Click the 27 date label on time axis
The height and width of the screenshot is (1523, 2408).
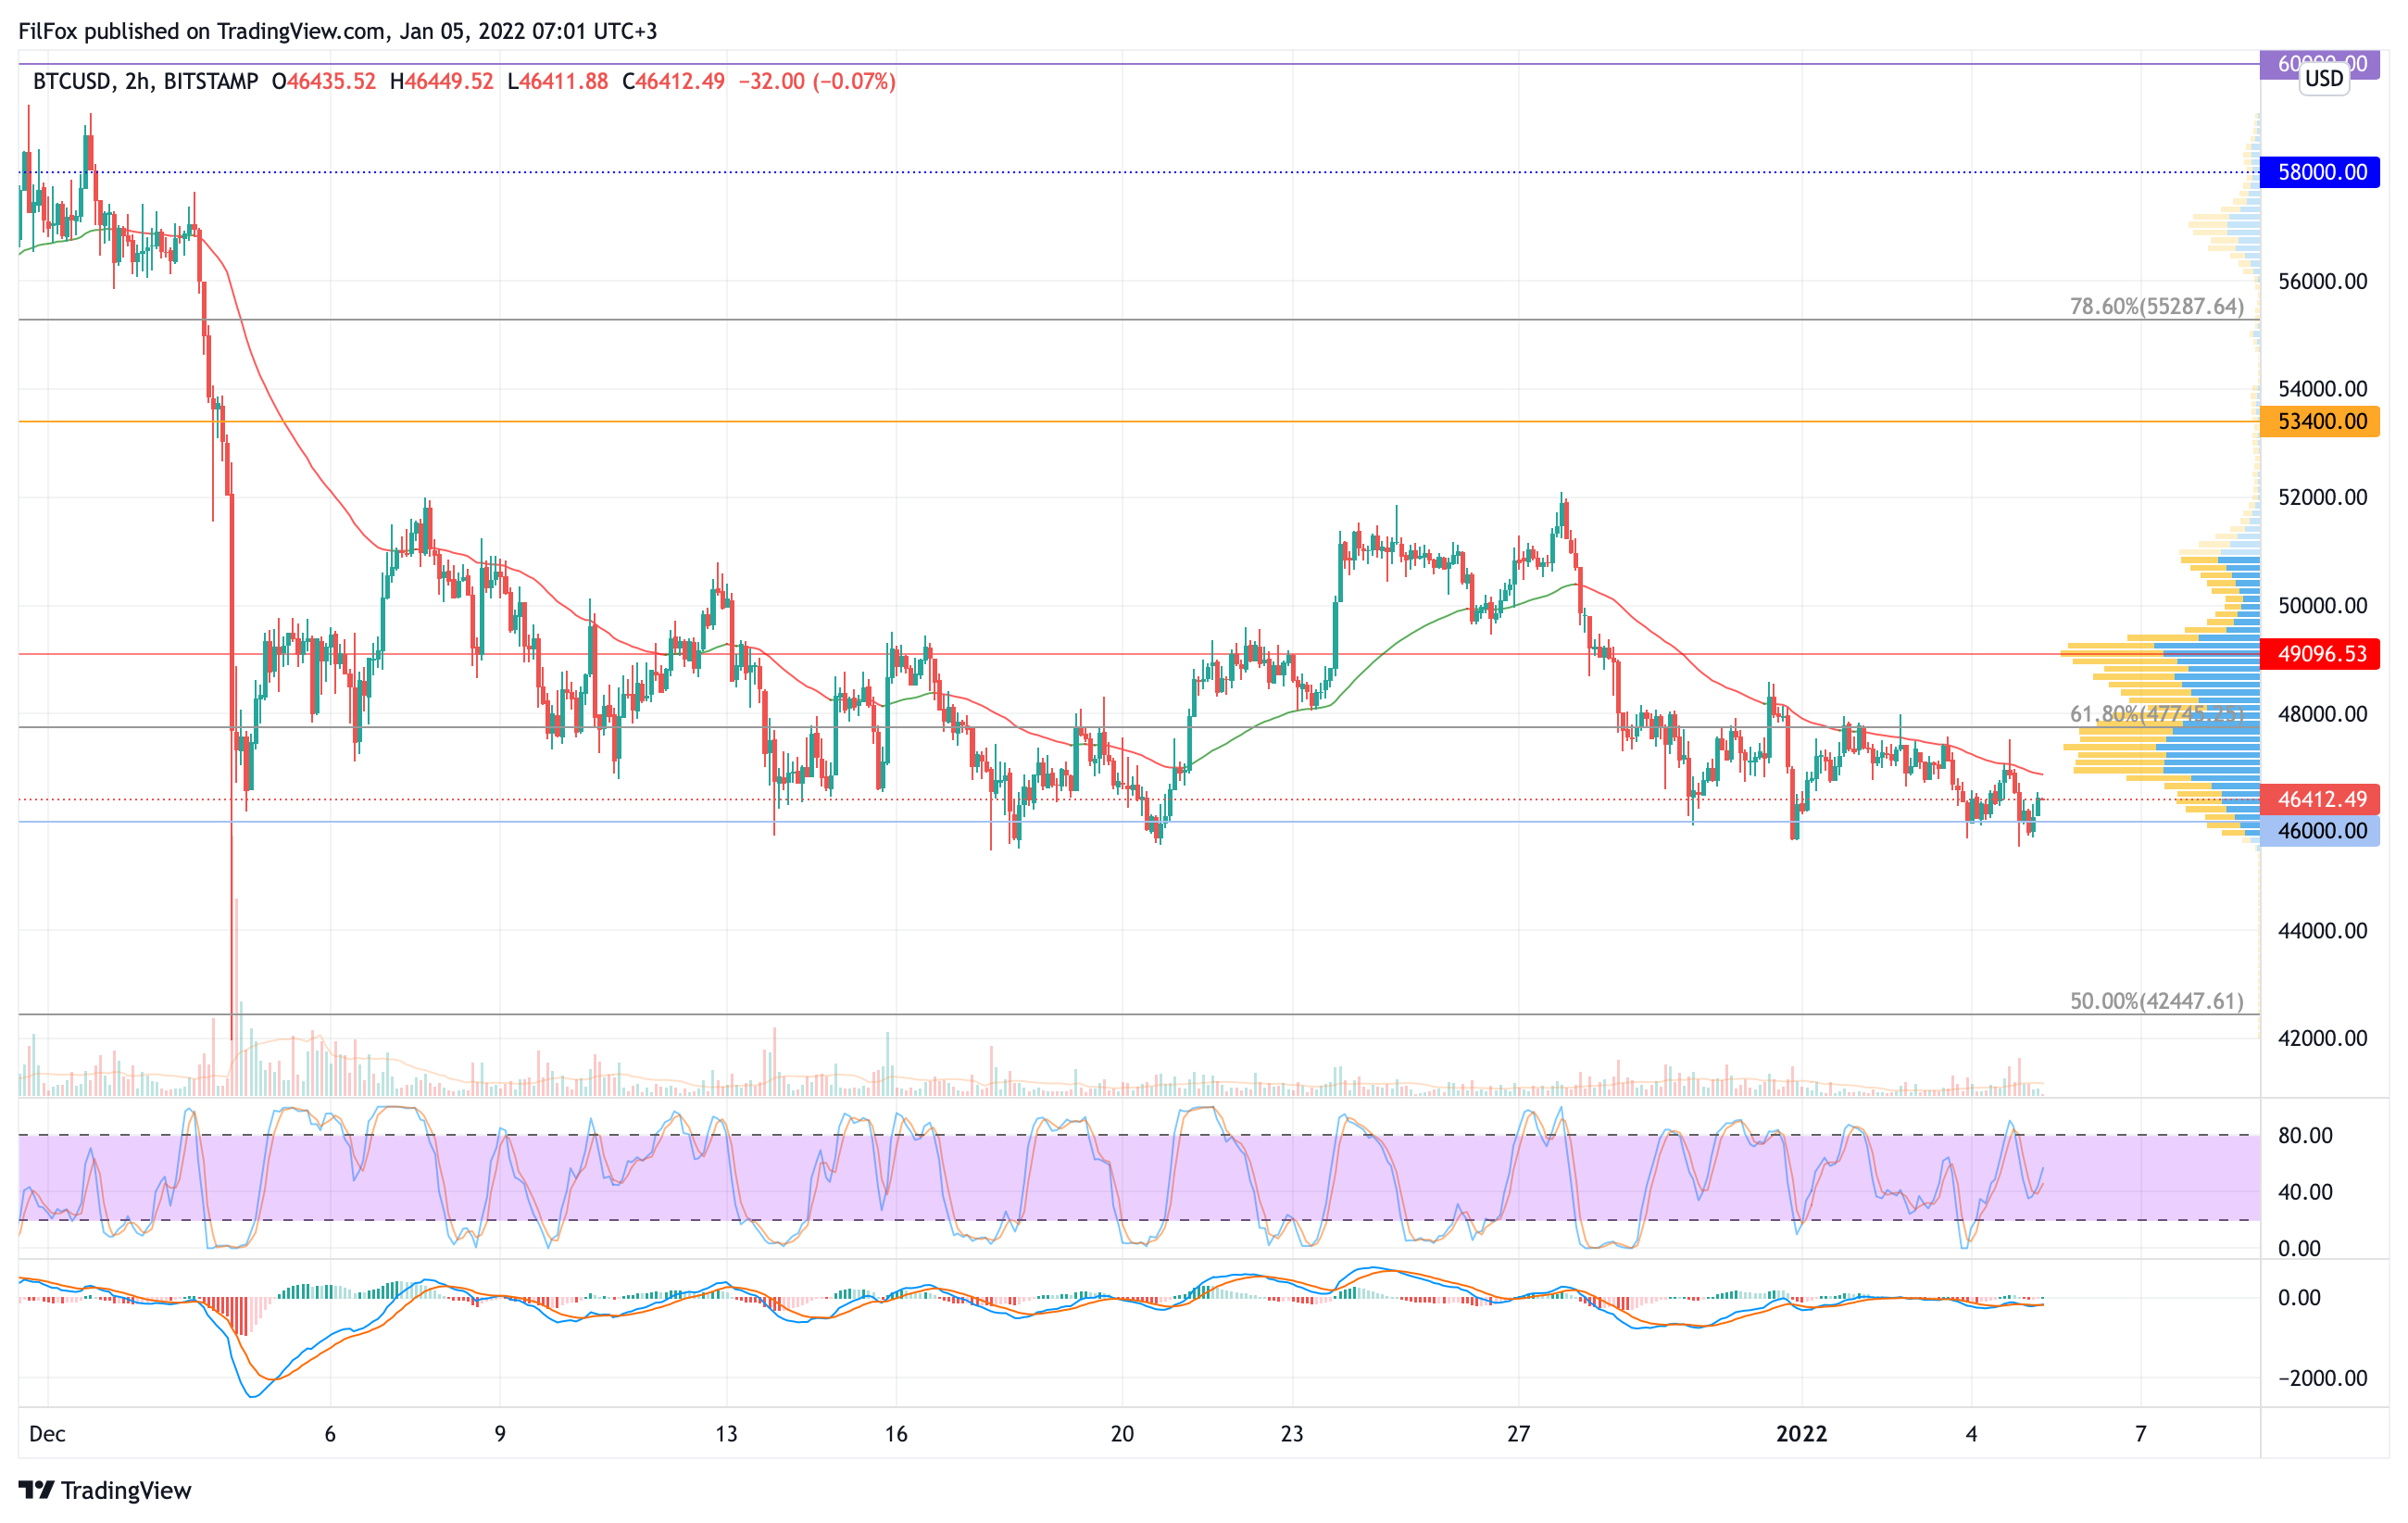pyautogui.click(x=1518, y=1434)
